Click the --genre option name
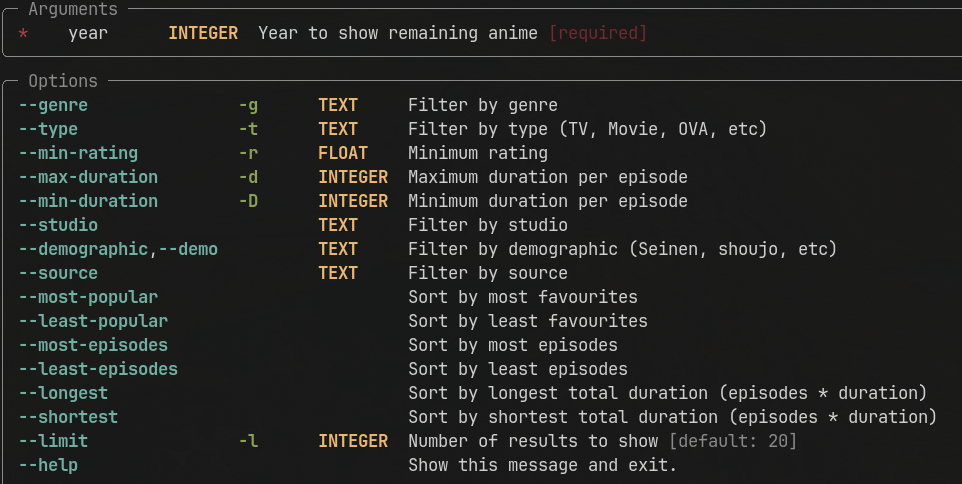The height and width of the screenshot is (484, 962). tap(53, 106)
